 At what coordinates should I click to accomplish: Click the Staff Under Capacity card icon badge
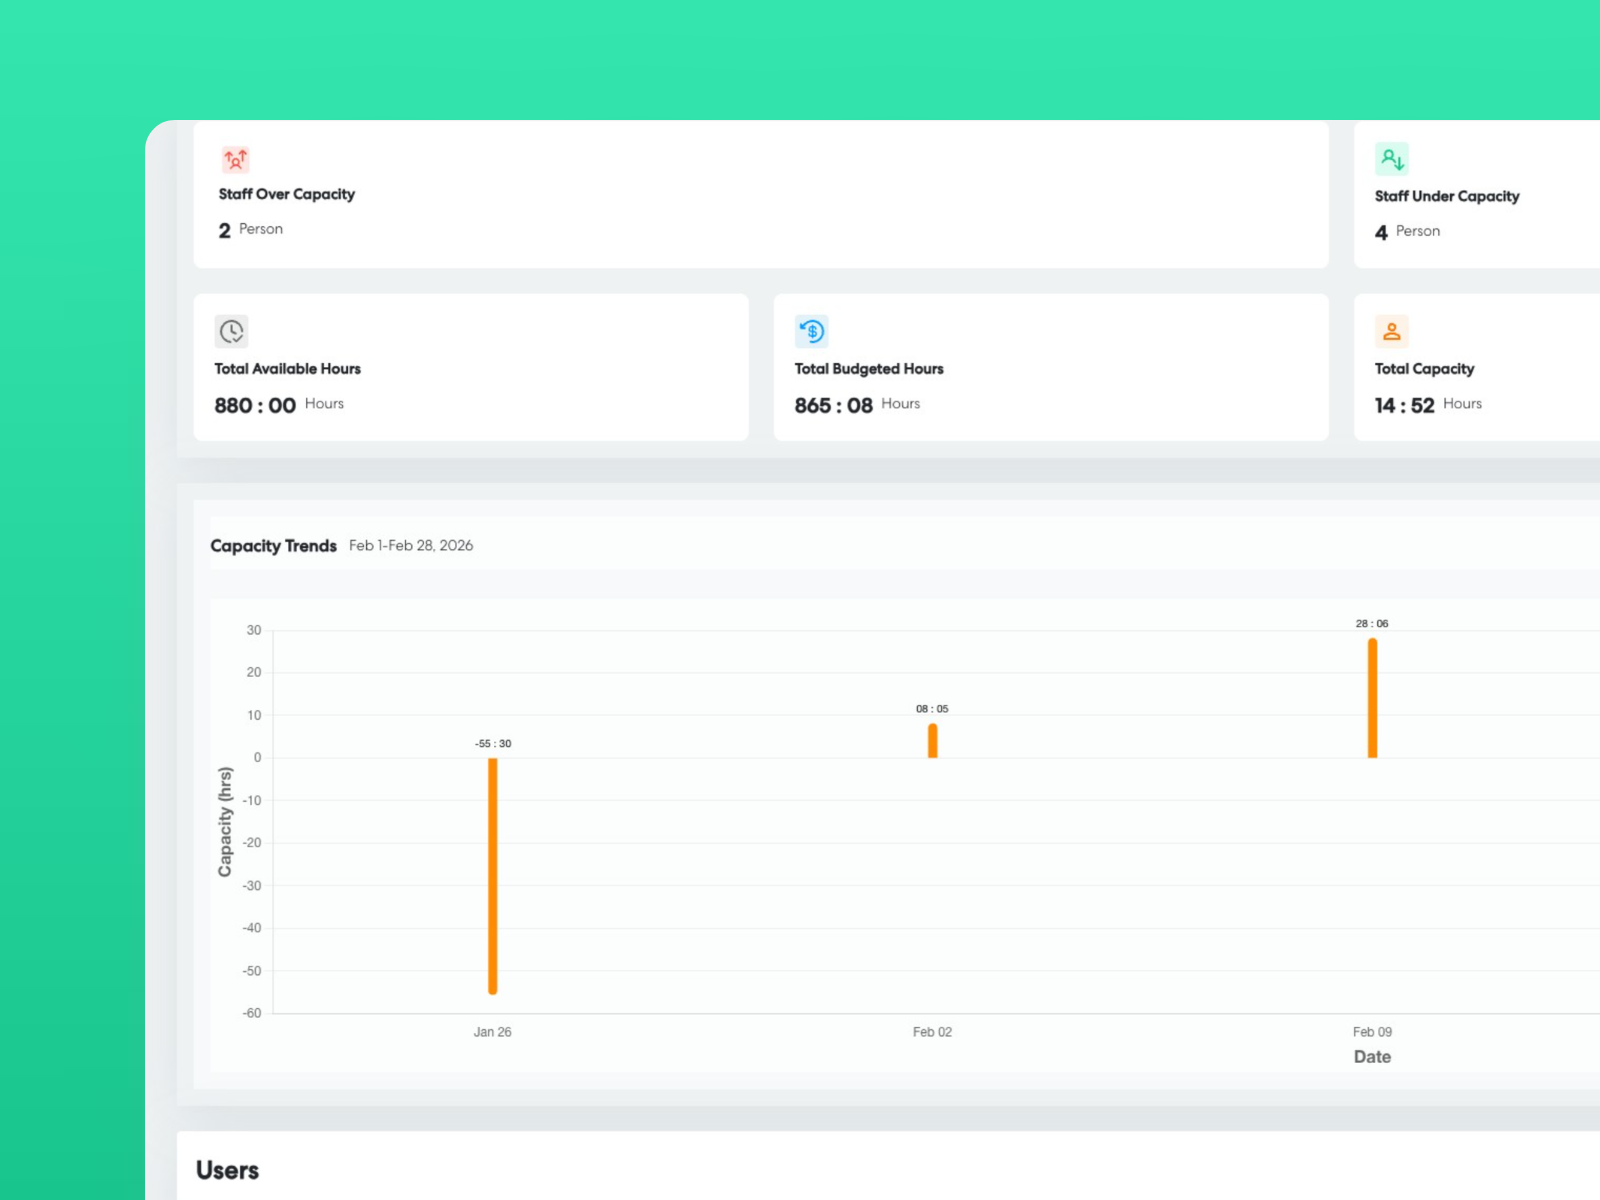(x=1390, y=159)
